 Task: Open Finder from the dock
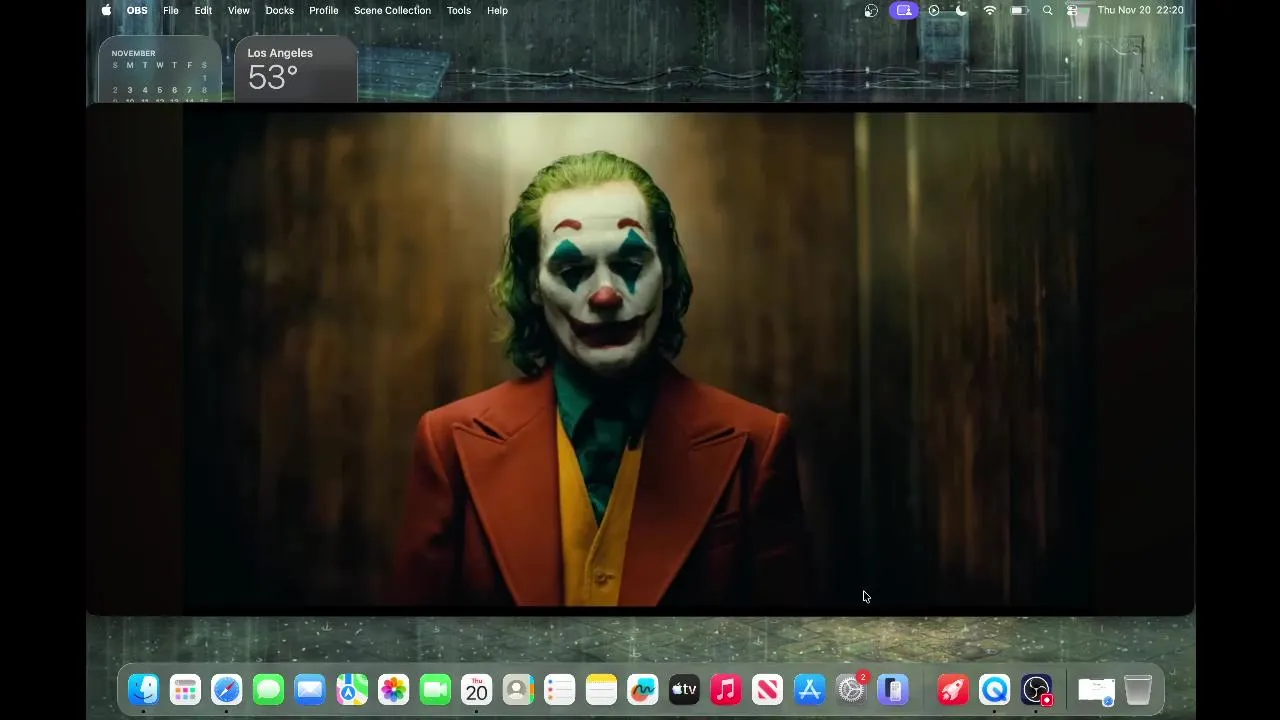[x=144, y=689]
